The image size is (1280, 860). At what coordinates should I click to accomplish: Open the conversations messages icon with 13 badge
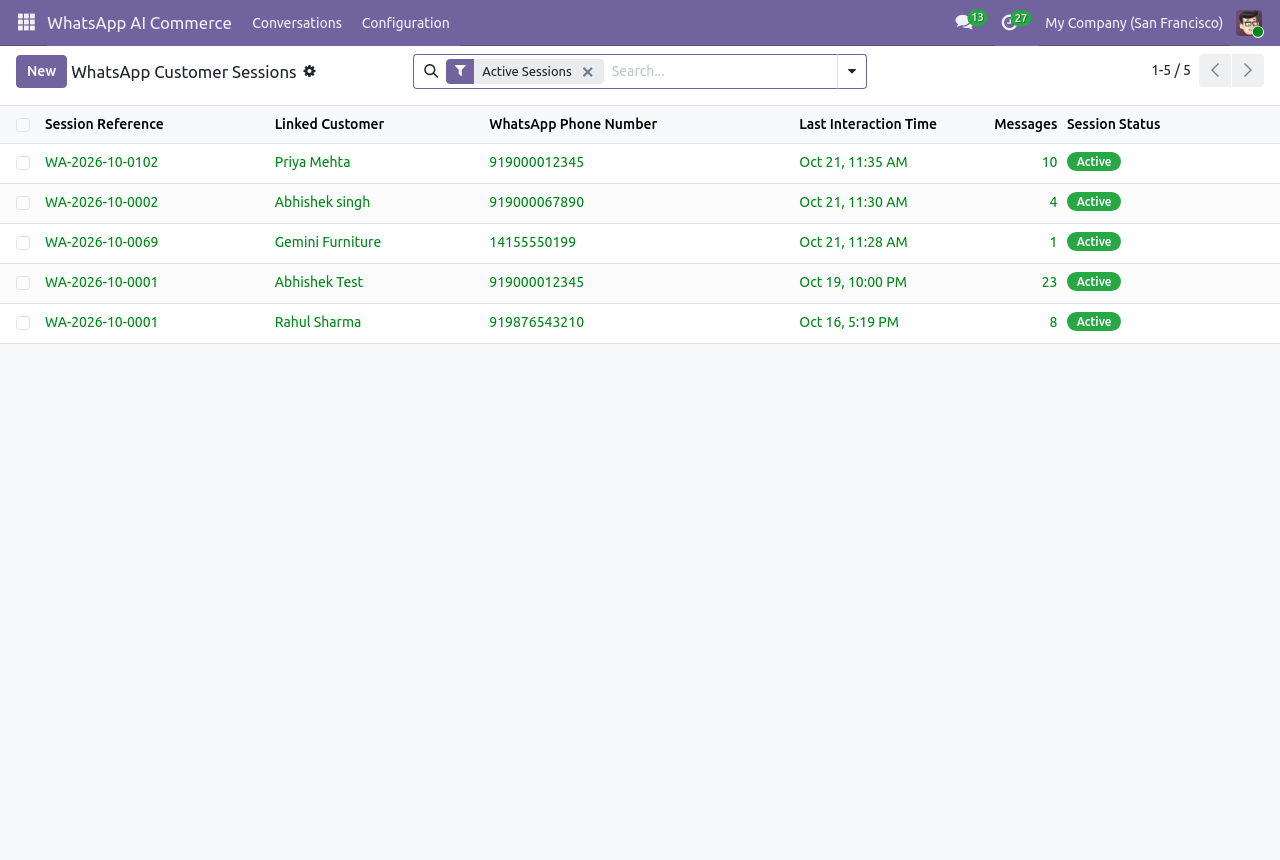coord(964,22)
